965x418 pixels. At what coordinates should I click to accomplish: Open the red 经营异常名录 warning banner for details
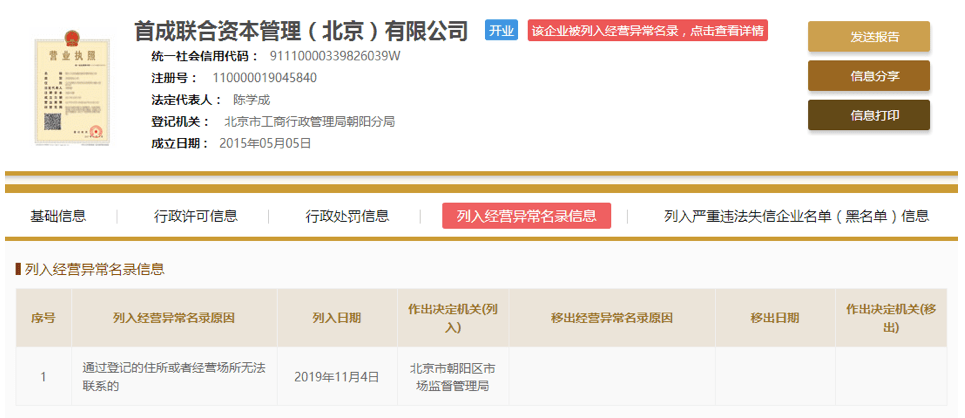point(647,31)
